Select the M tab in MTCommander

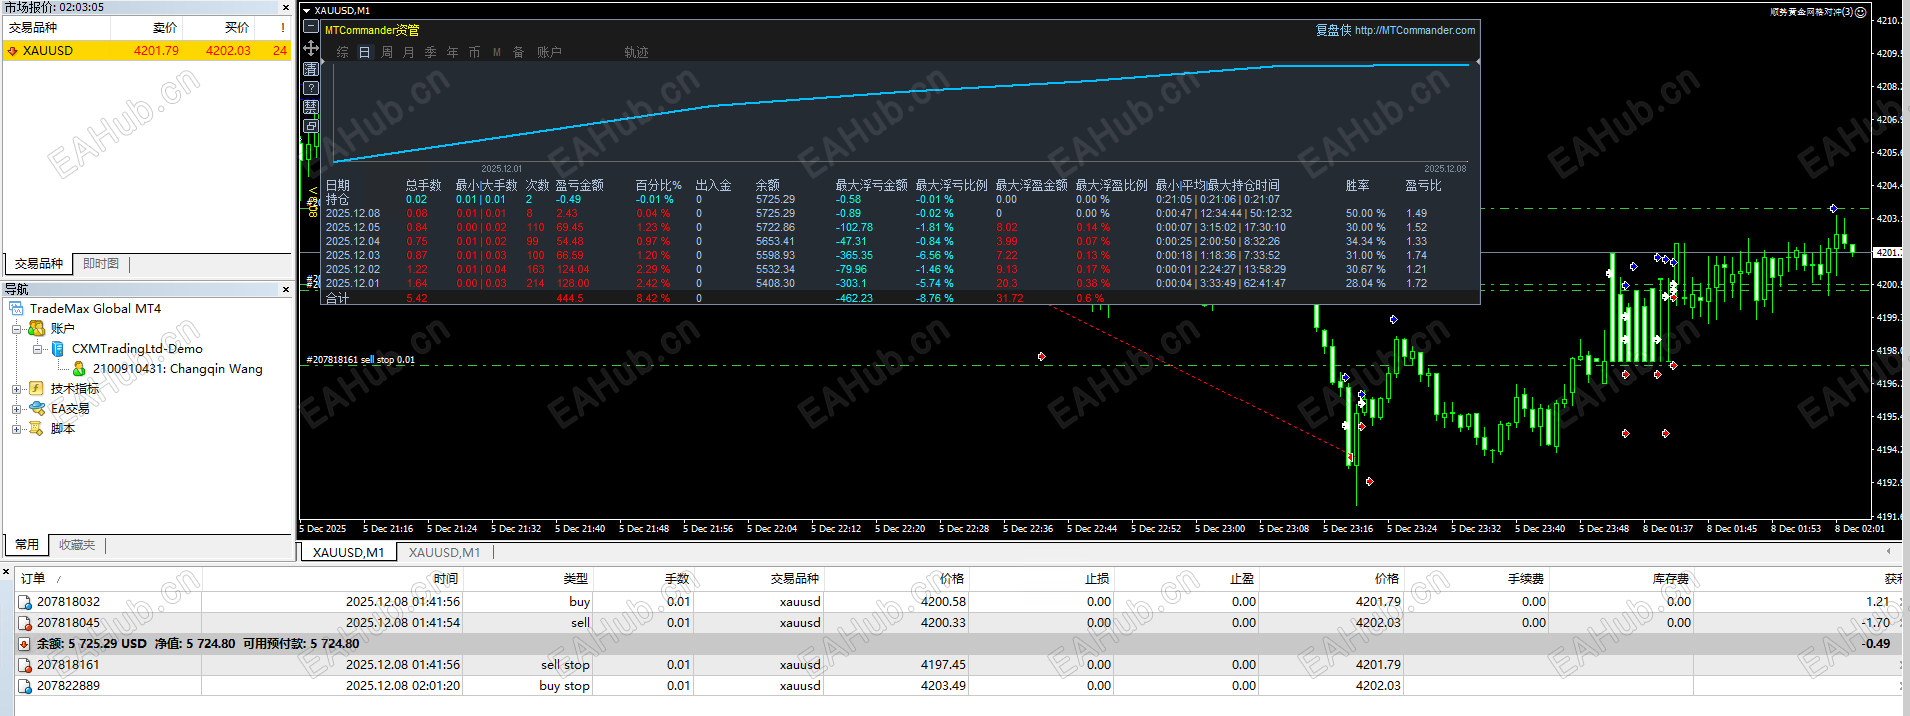click(x=497, y=52)
